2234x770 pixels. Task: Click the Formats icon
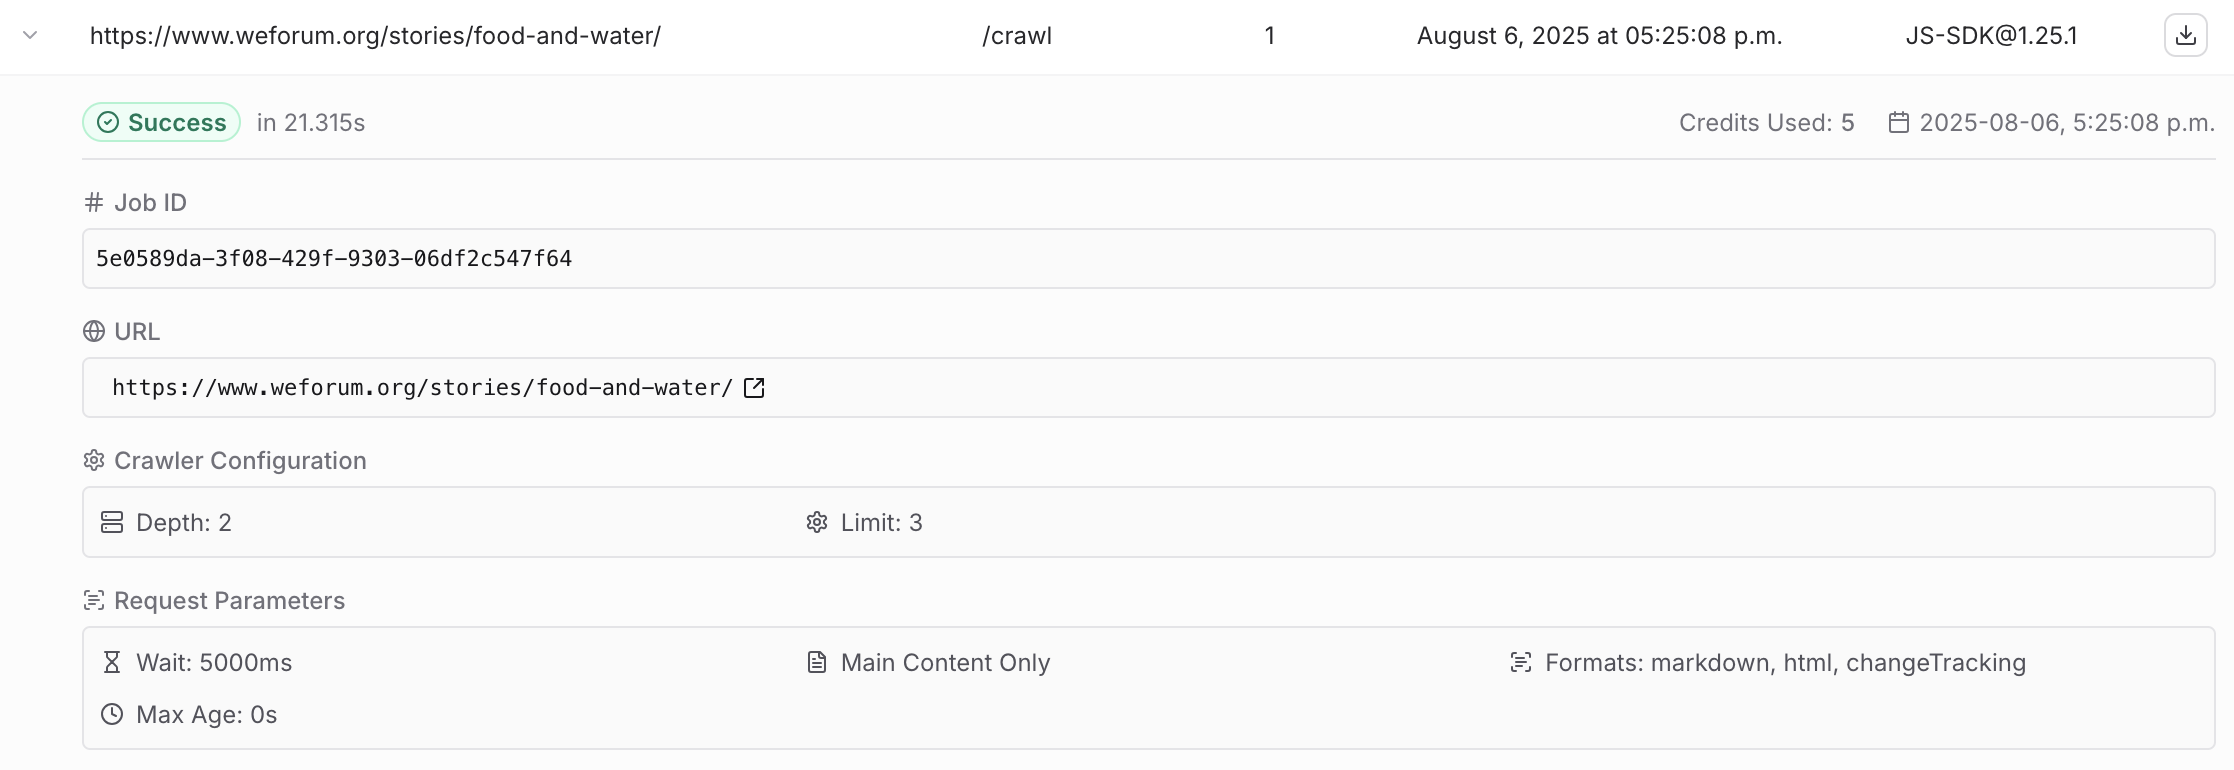tap(1521, 663)
